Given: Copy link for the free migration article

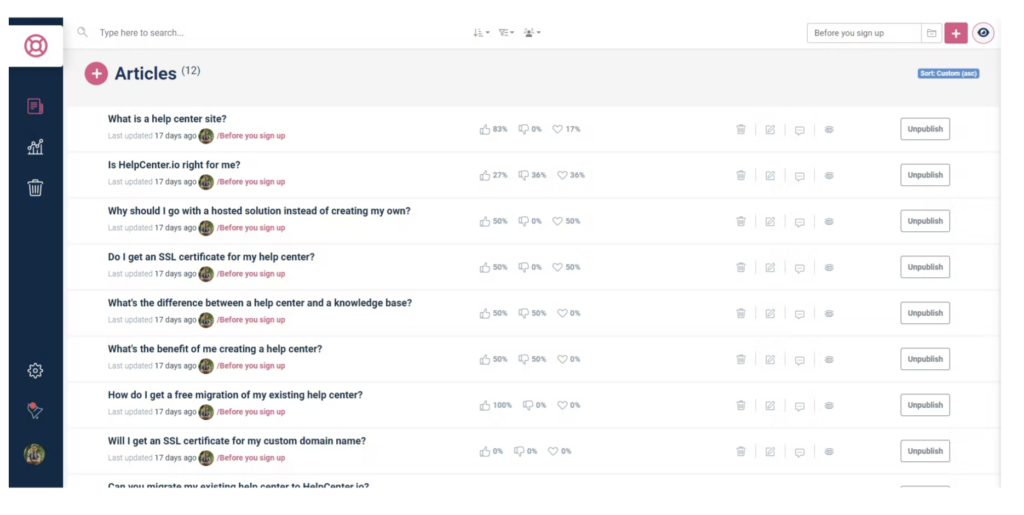Looking at the screenshot, I should 829,405.
